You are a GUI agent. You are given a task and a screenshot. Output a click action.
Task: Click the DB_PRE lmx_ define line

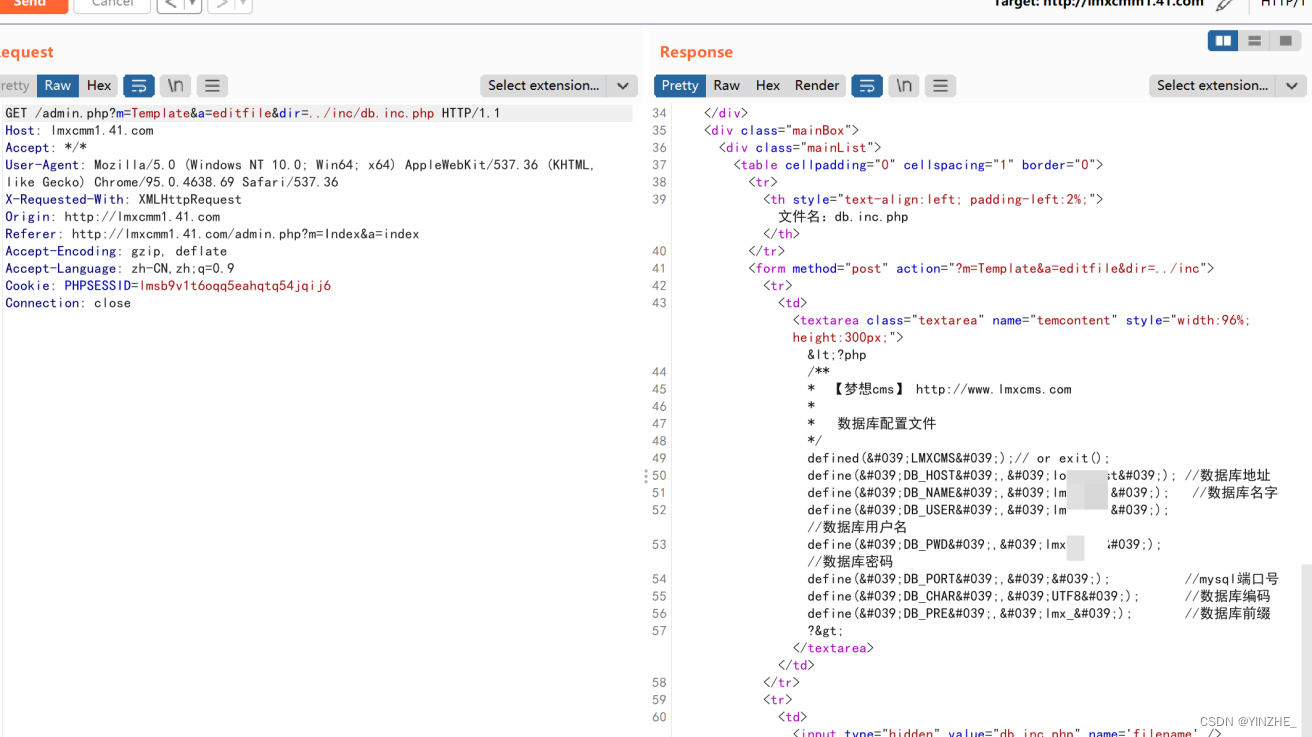point(1039,613)
